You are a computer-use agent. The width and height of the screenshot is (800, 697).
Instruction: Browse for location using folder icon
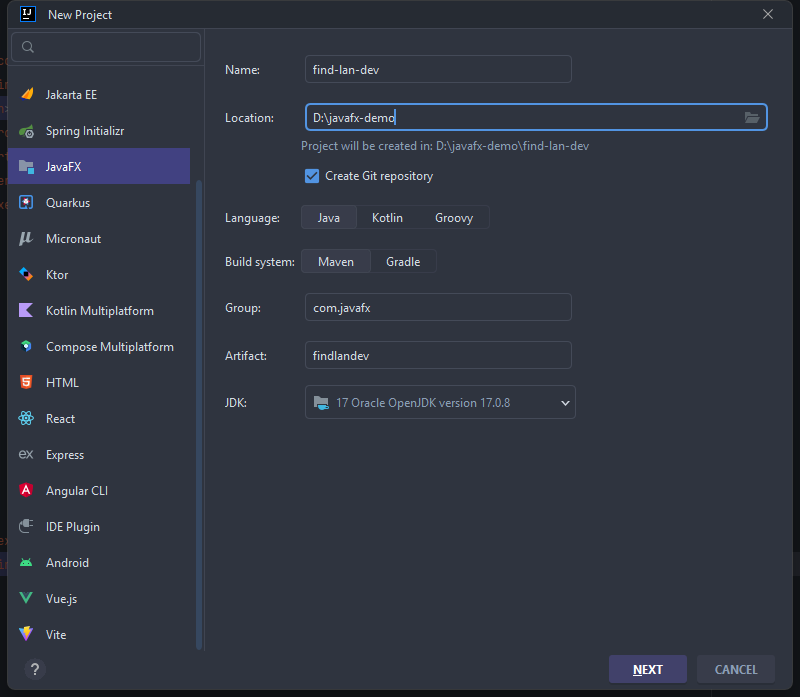[752, 118]
